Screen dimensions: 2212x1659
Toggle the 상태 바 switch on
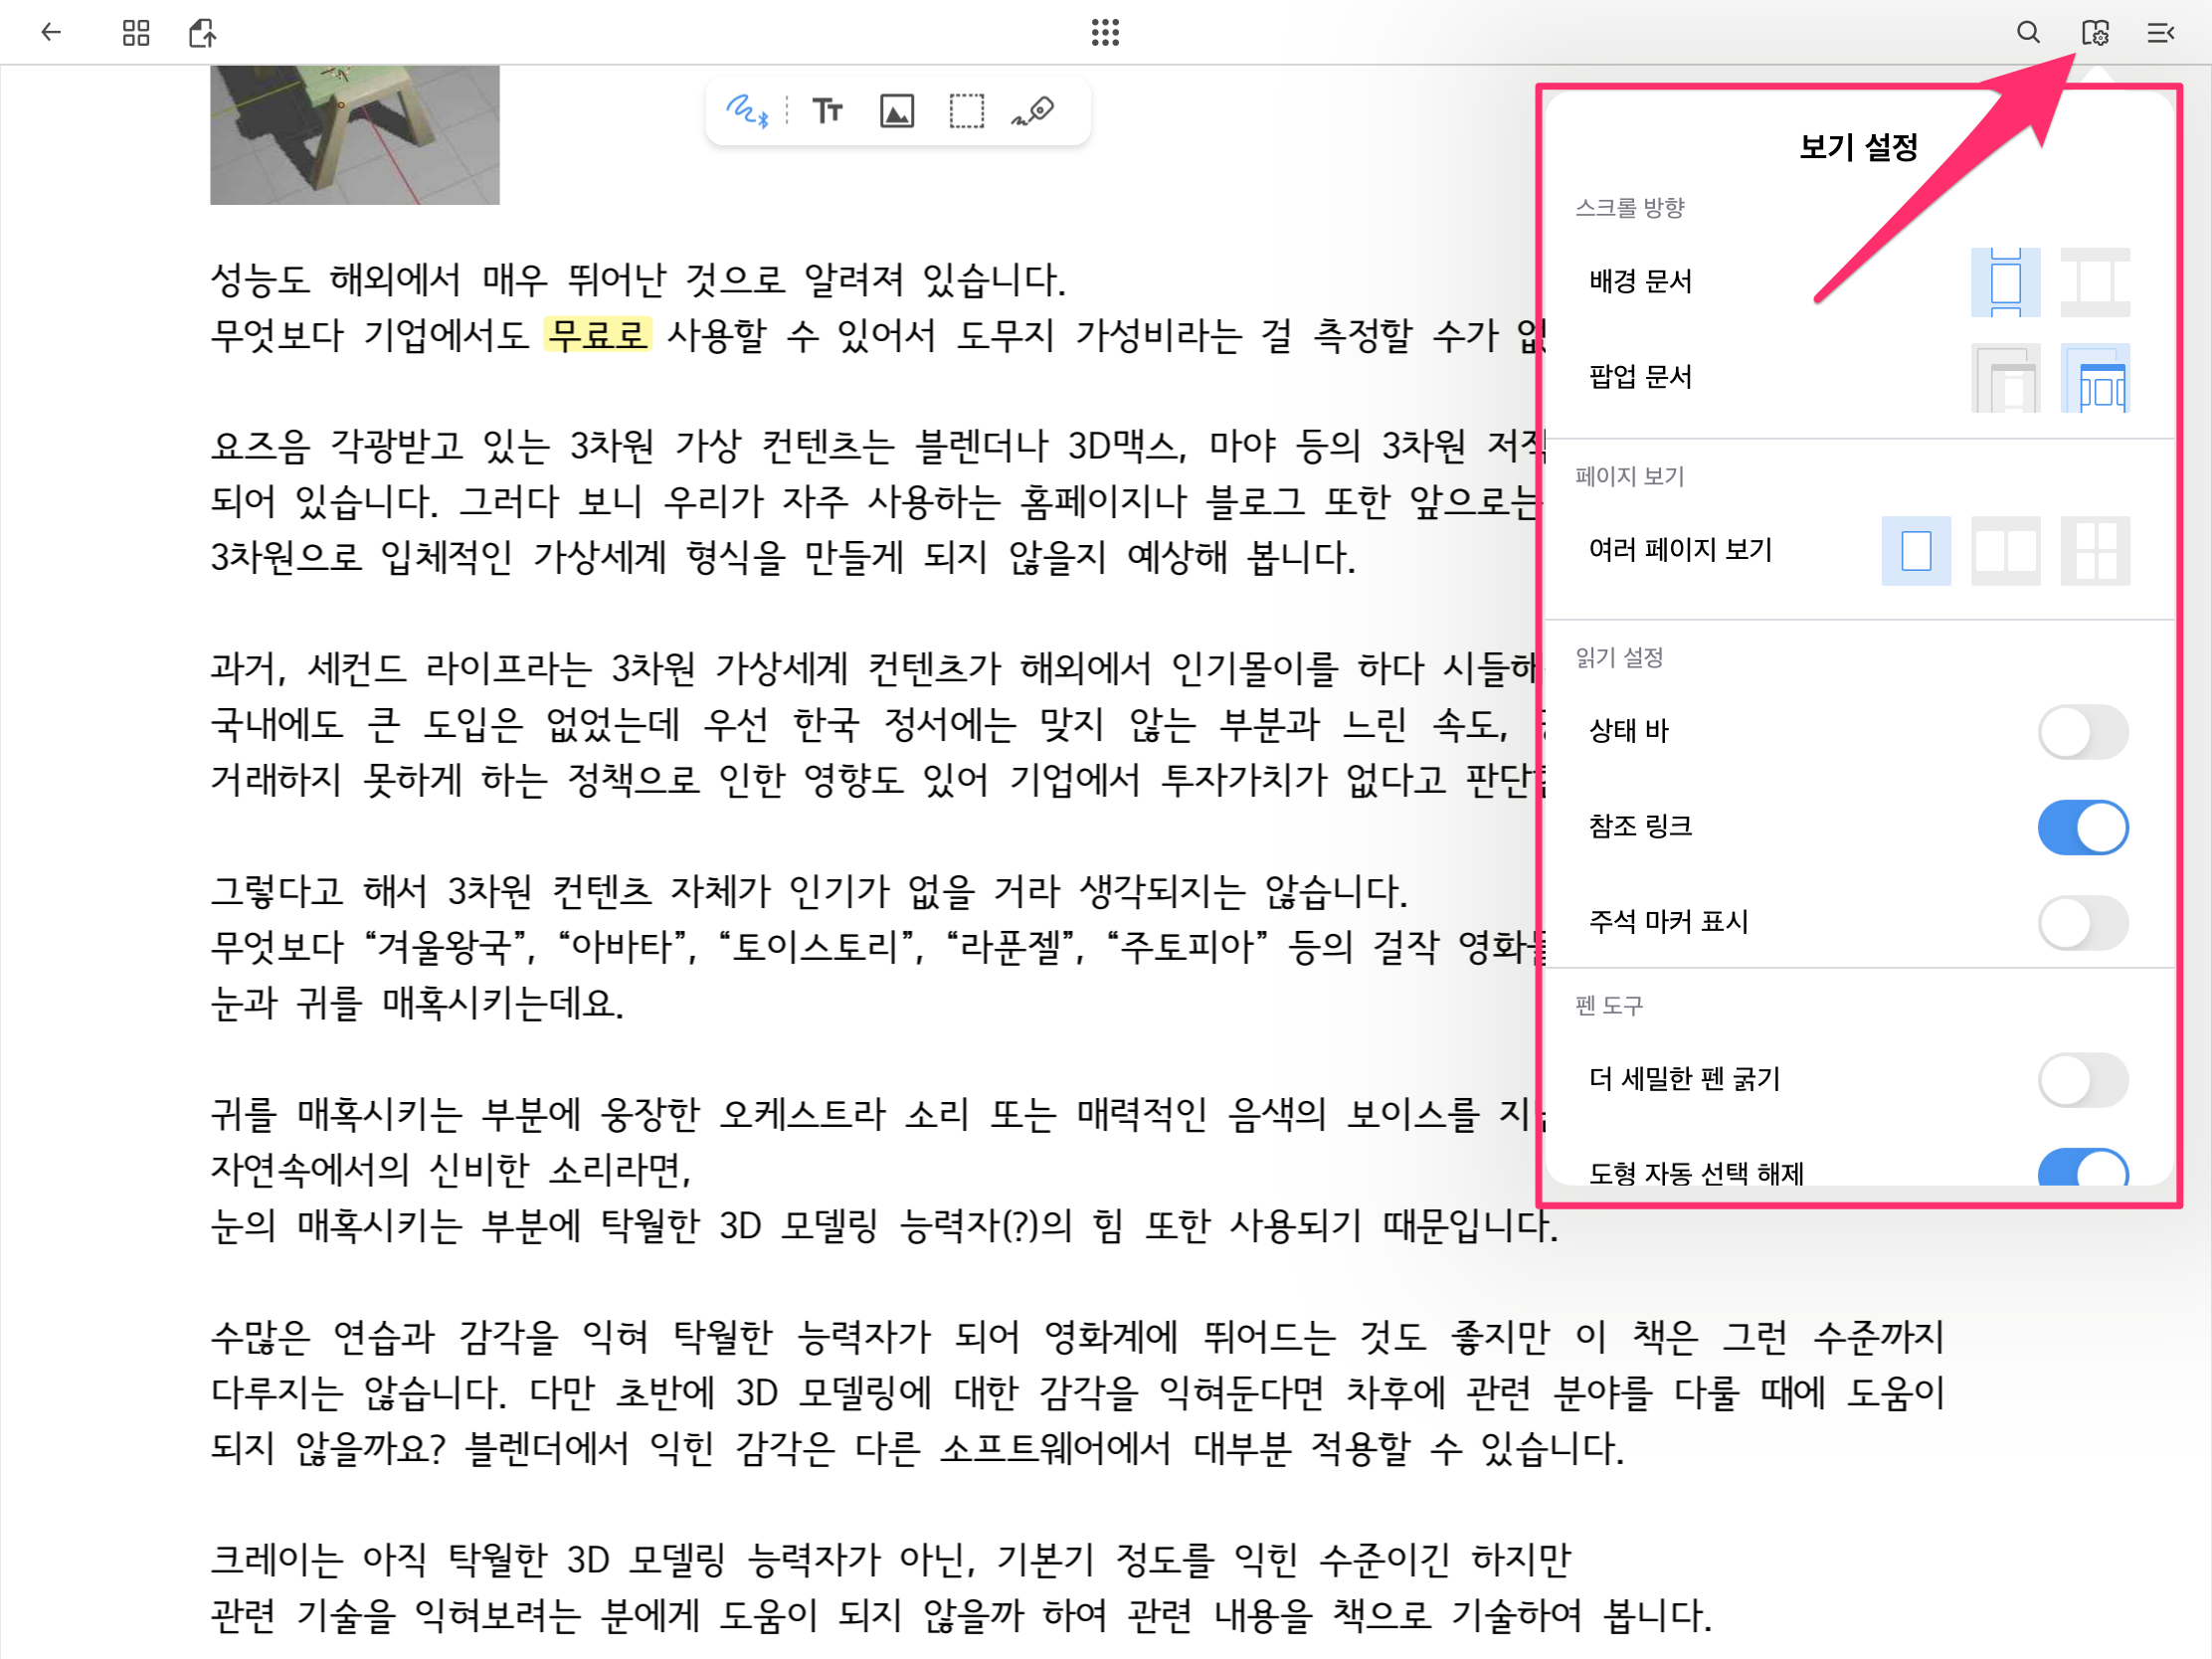tap(2083, 732)
